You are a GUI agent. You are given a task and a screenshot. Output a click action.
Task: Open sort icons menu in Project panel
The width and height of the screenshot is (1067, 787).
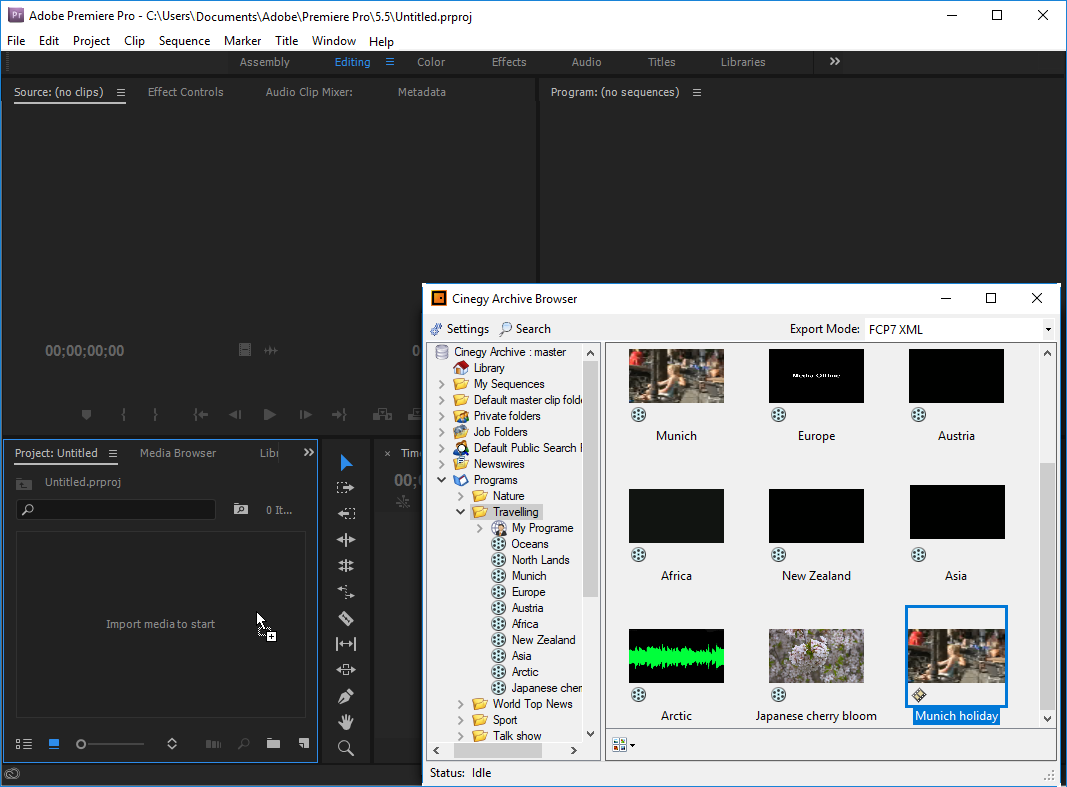172,744
